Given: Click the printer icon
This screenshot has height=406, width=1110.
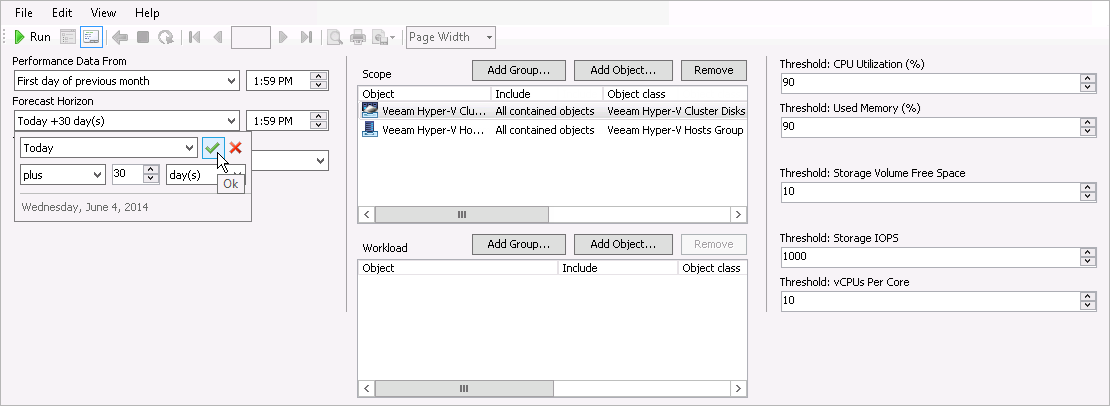Looking at the screenshot, I should 358,37.
